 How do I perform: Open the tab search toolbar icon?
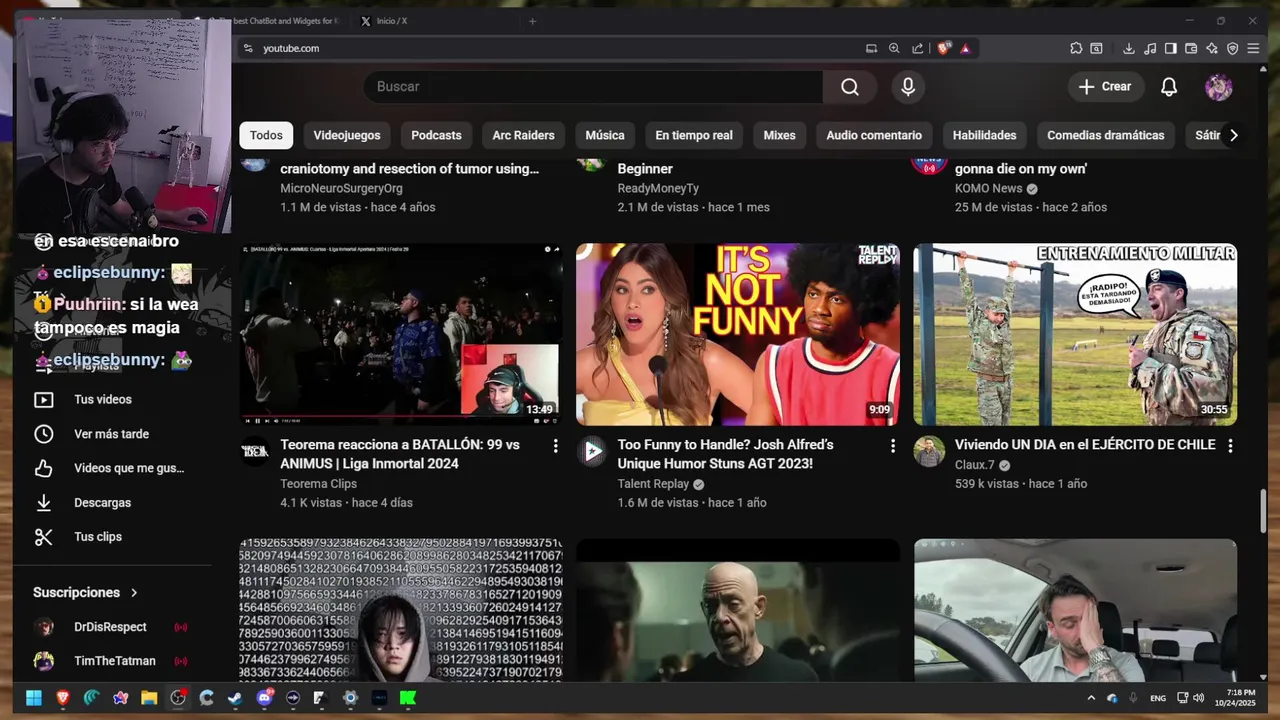pos(1097,48)
